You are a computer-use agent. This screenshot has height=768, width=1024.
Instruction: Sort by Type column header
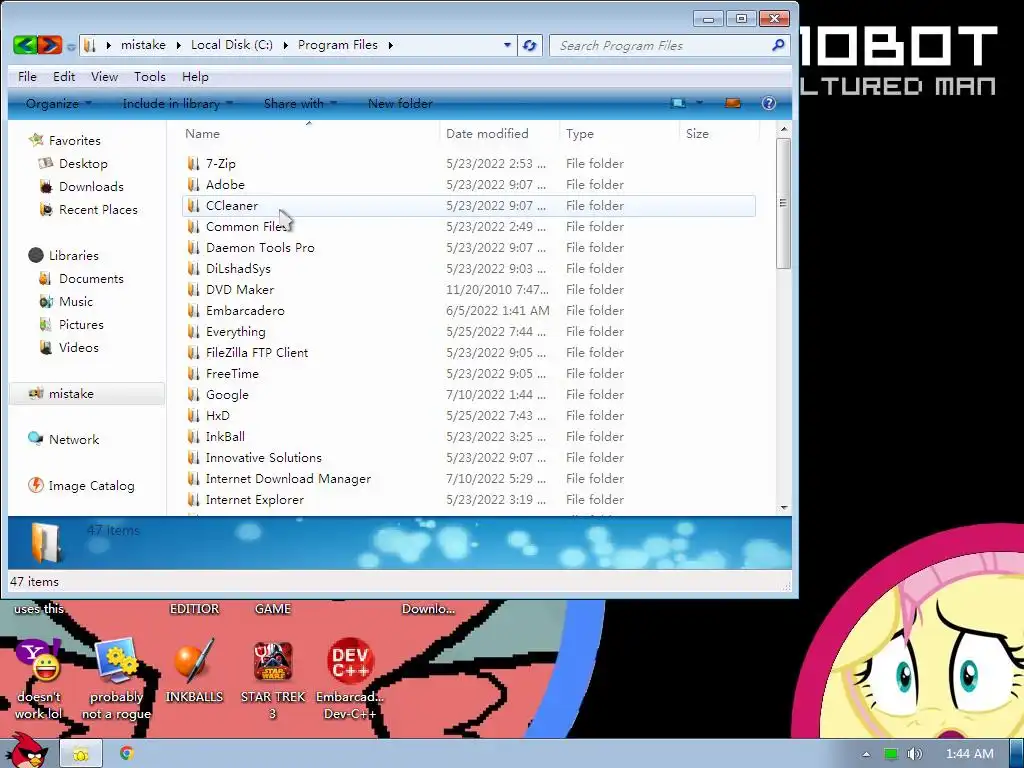click(x=580, y=134)
